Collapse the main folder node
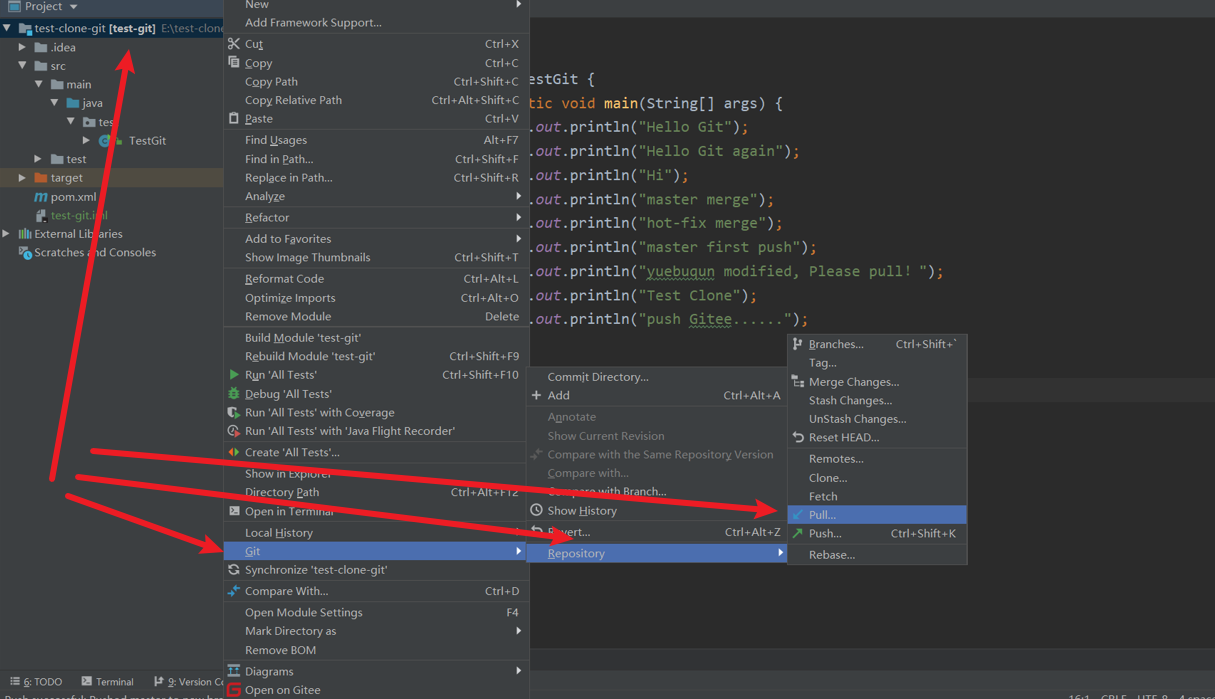Screen dimensions: 1215x699 (x=39, y=84)
